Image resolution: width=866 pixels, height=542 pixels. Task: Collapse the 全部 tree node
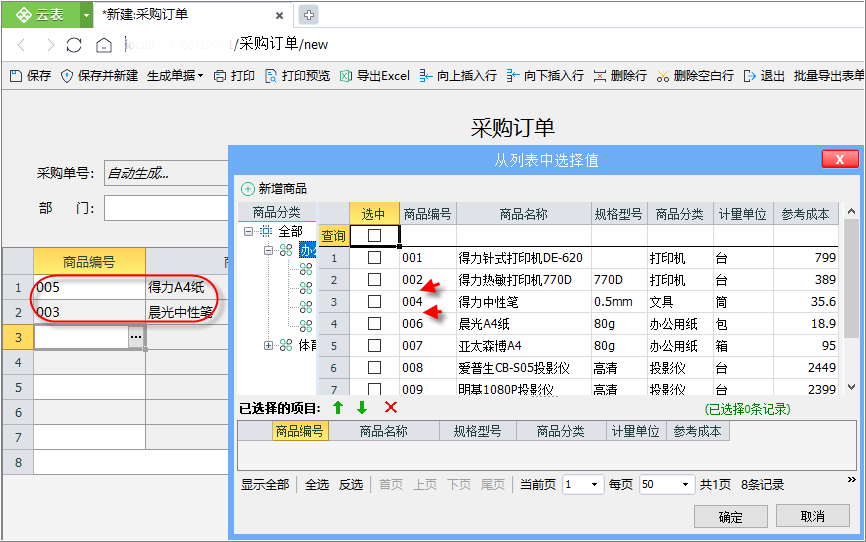pyautogui.click(x=249, y=231)
